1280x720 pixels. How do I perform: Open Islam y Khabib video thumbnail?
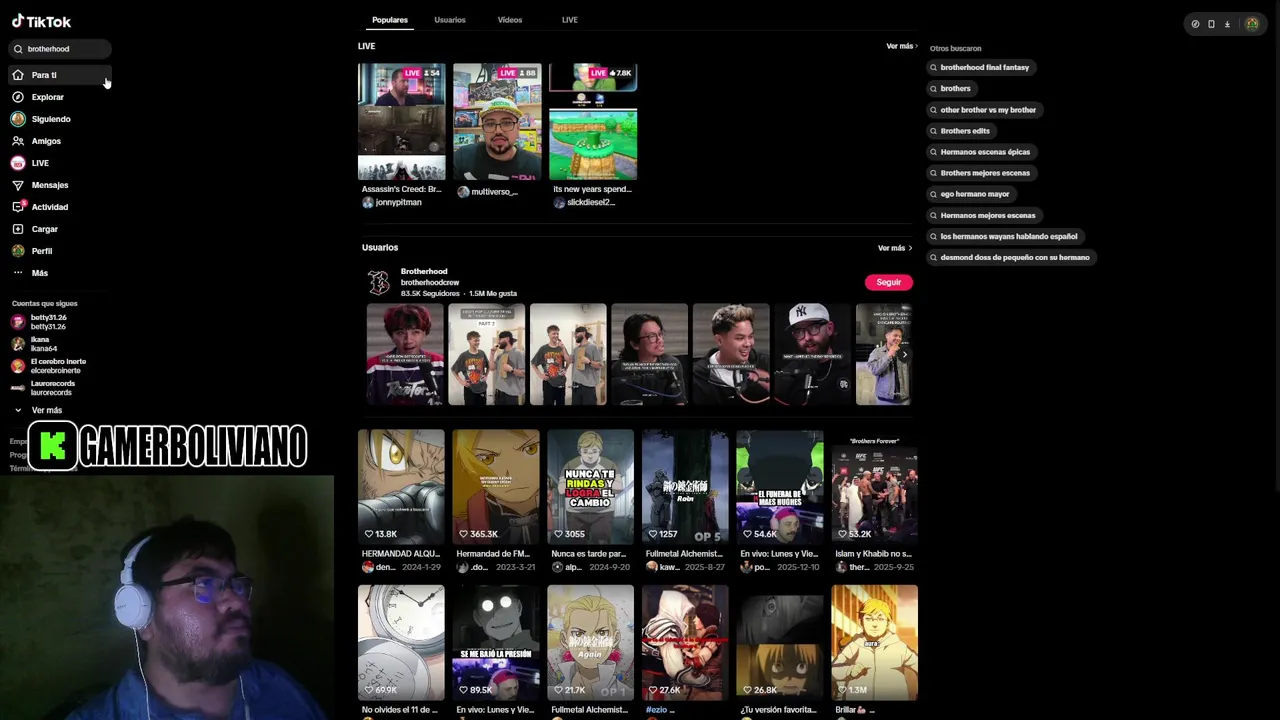(874, 487)
